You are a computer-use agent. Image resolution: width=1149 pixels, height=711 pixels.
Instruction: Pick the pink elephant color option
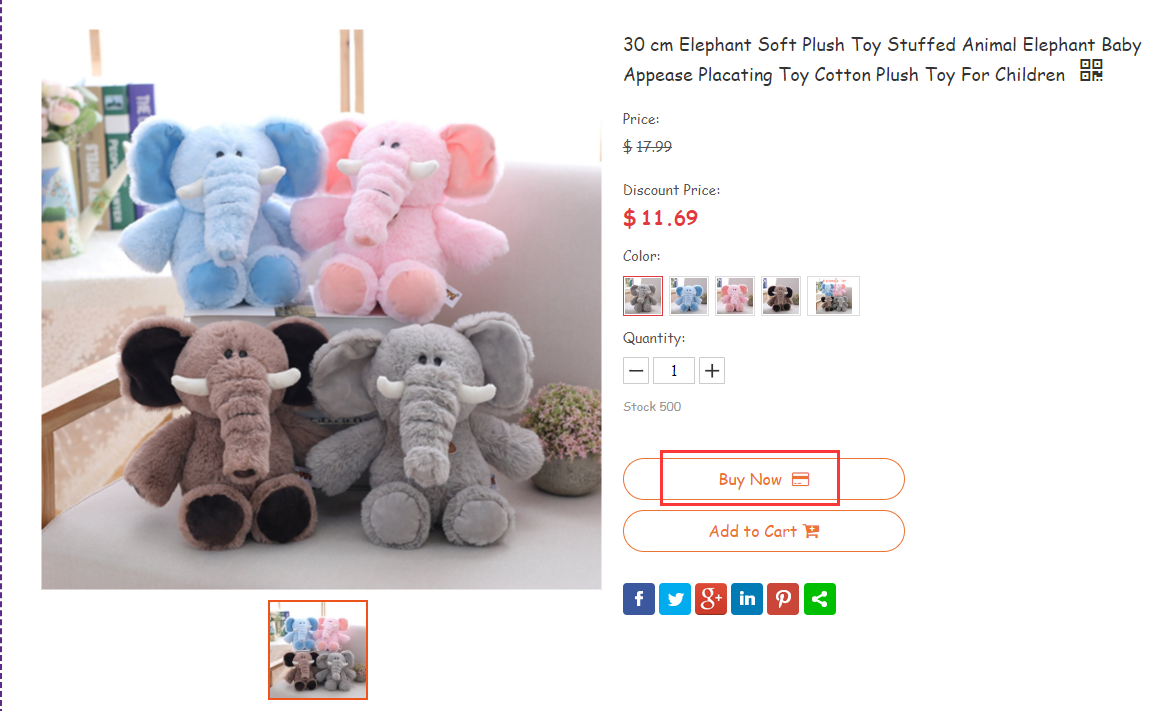(x=735, y=296)
